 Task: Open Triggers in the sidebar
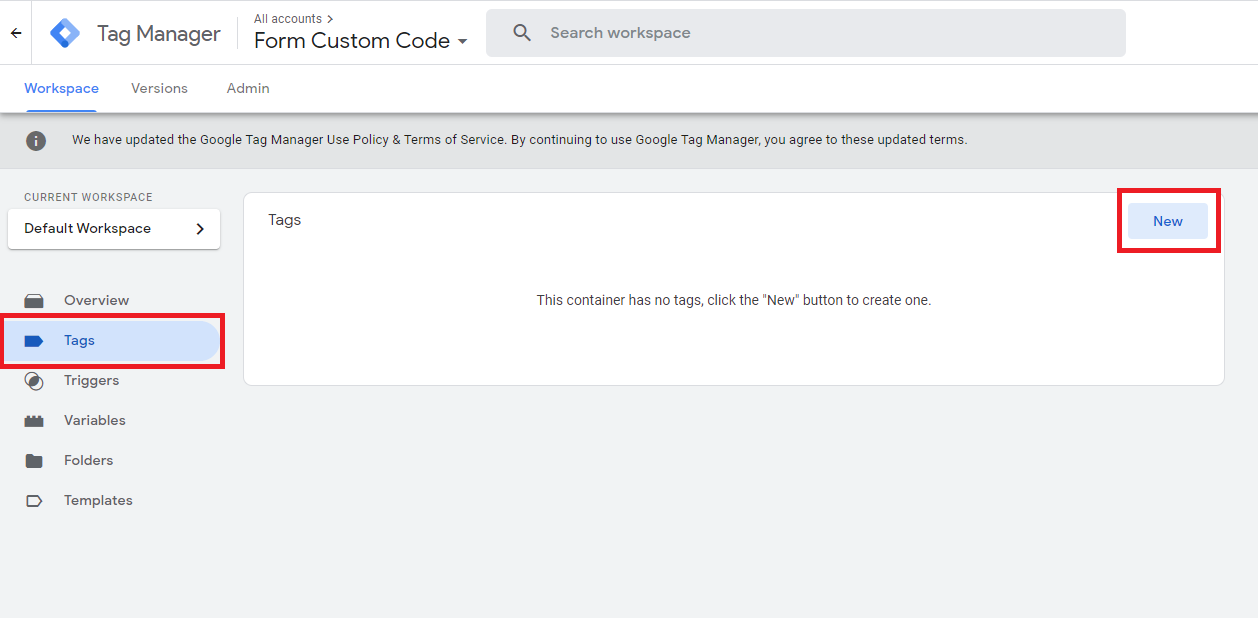coord(112,381)
